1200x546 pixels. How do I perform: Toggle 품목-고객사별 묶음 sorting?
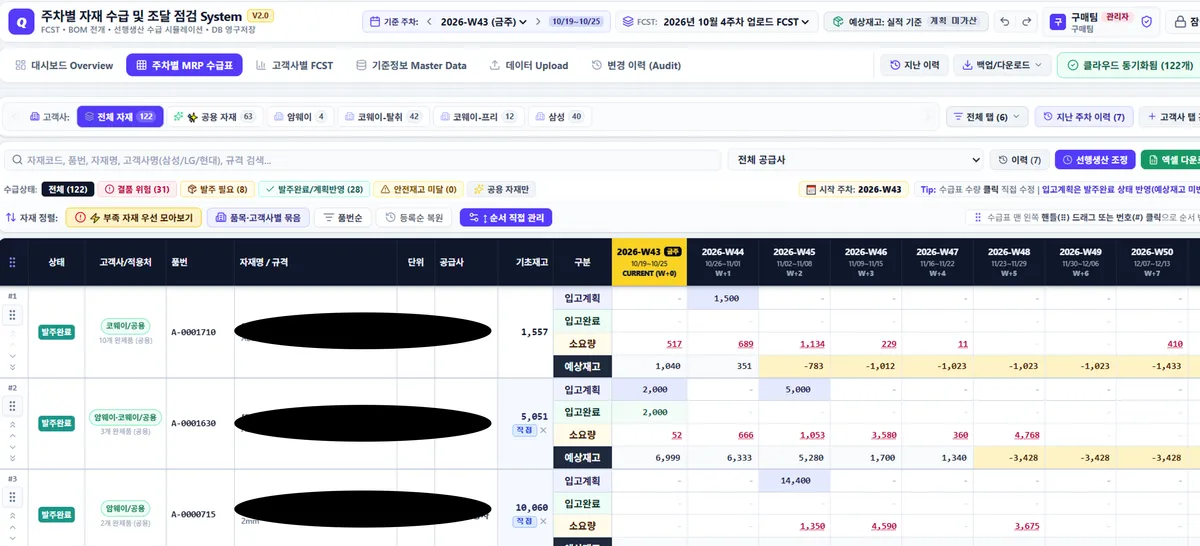[258, 217]
